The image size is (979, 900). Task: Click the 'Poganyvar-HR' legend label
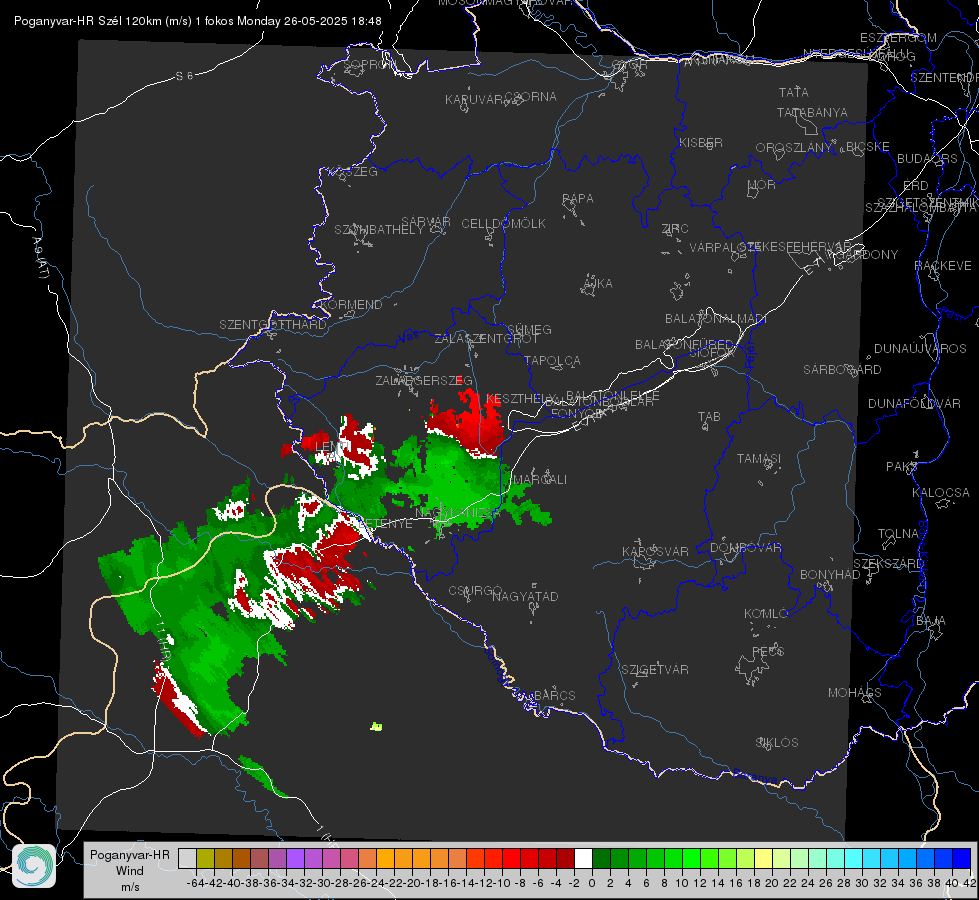click(130, 855)
